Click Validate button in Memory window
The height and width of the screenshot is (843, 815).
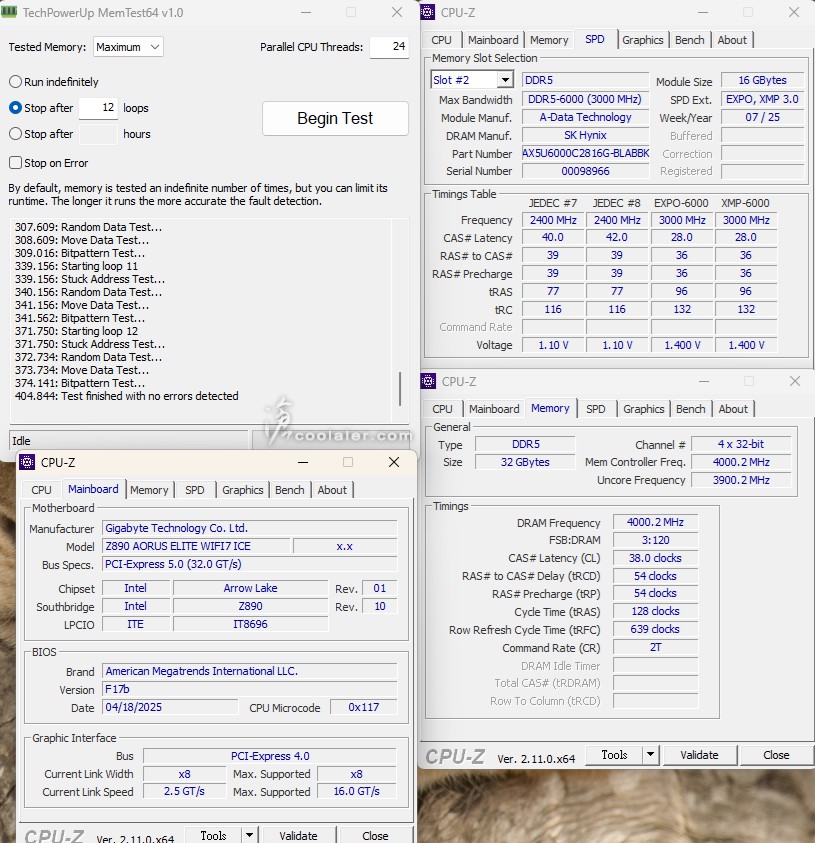(x=699, y=755)
